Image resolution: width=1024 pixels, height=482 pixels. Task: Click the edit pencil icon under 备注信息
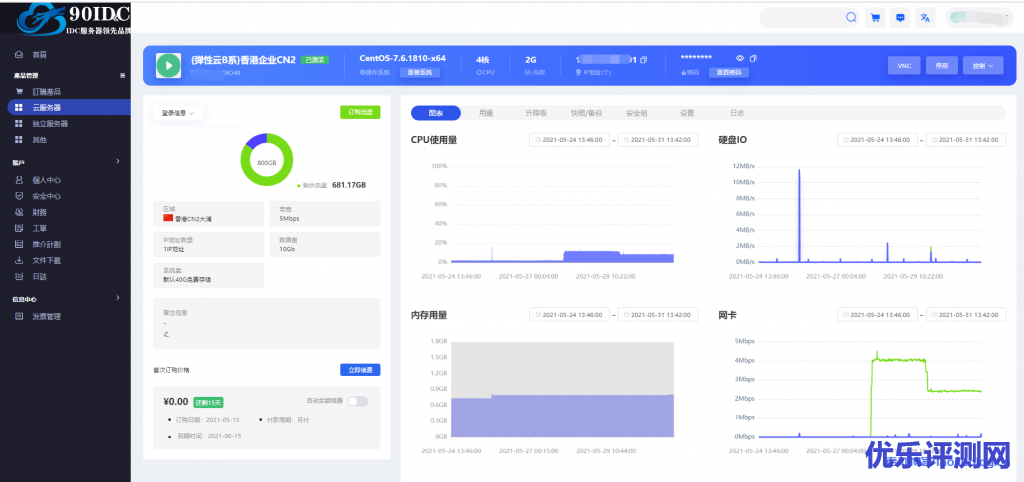tap(165, 333)
